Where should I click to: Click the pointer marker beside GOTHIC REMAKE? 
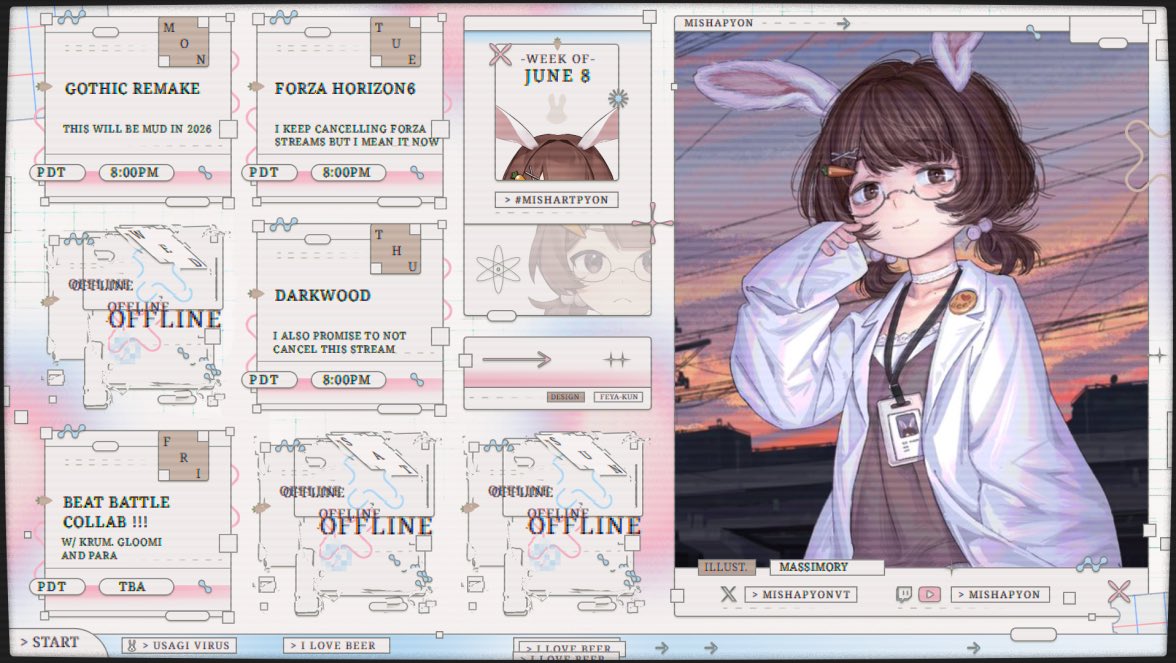(45, 87)
